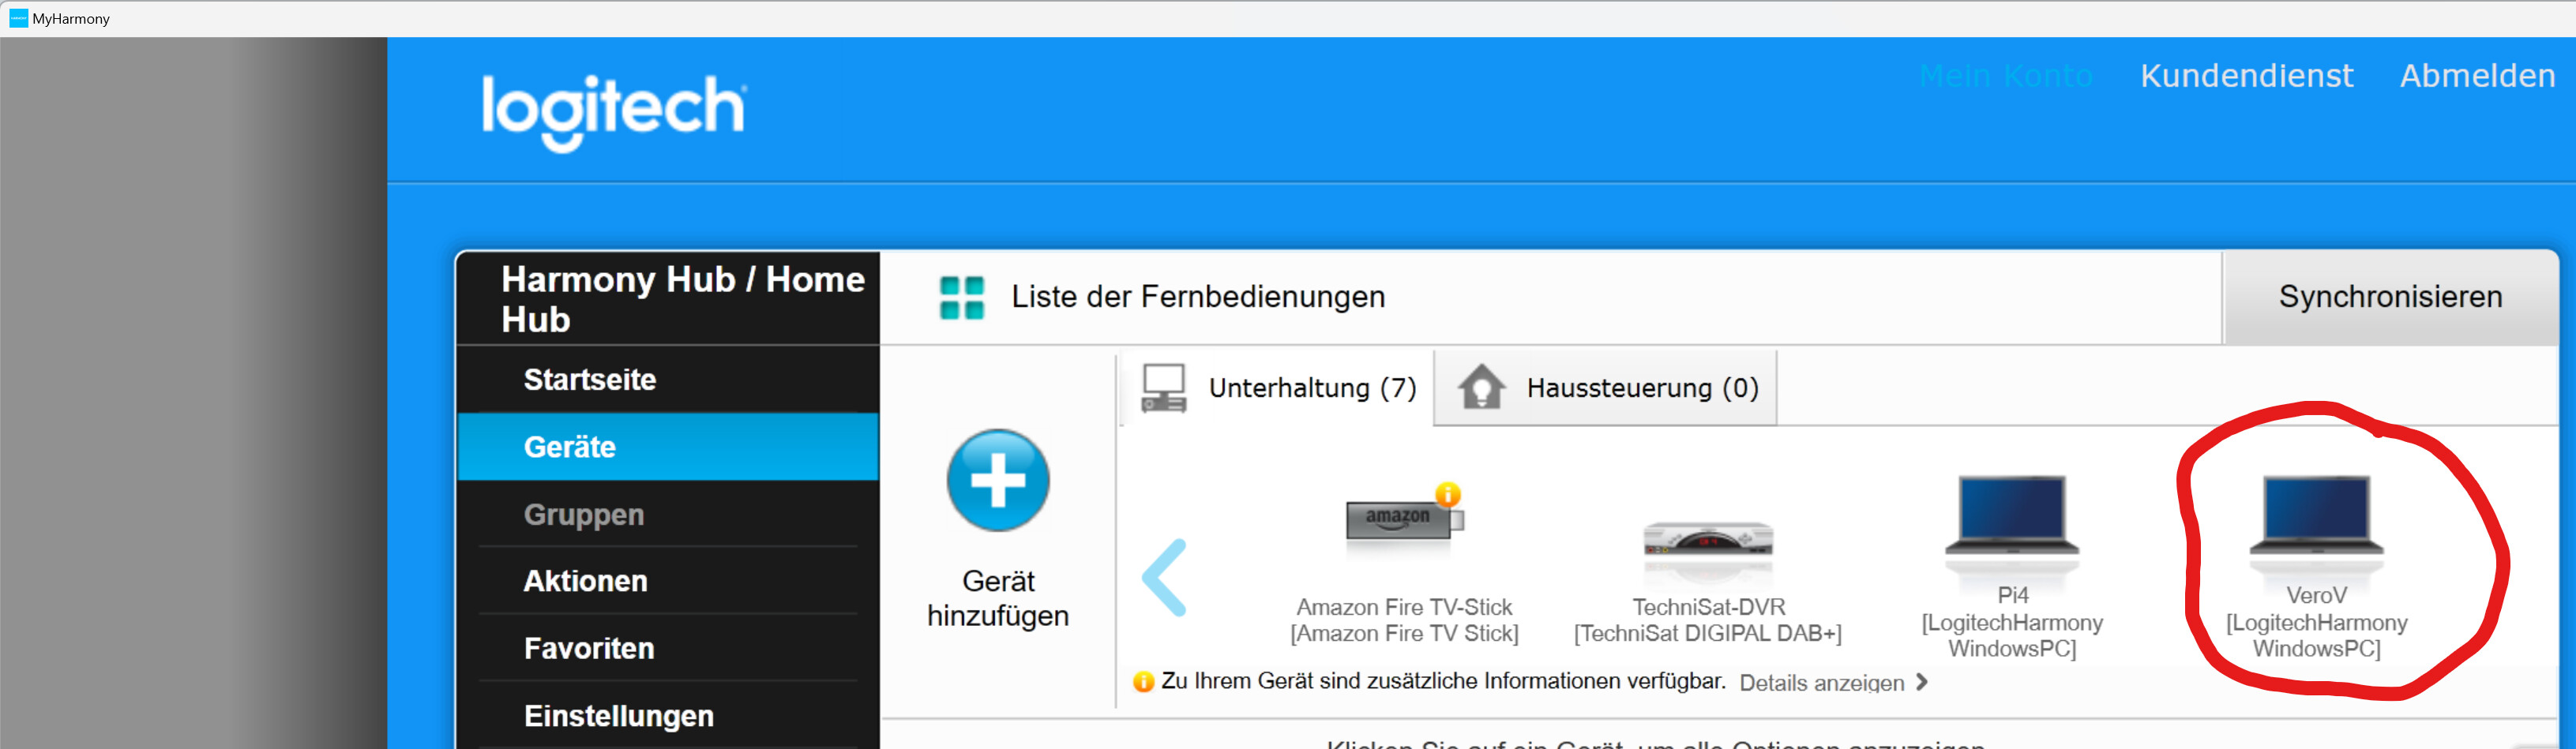Click the Synchronisieren button

coord(2390,297)
